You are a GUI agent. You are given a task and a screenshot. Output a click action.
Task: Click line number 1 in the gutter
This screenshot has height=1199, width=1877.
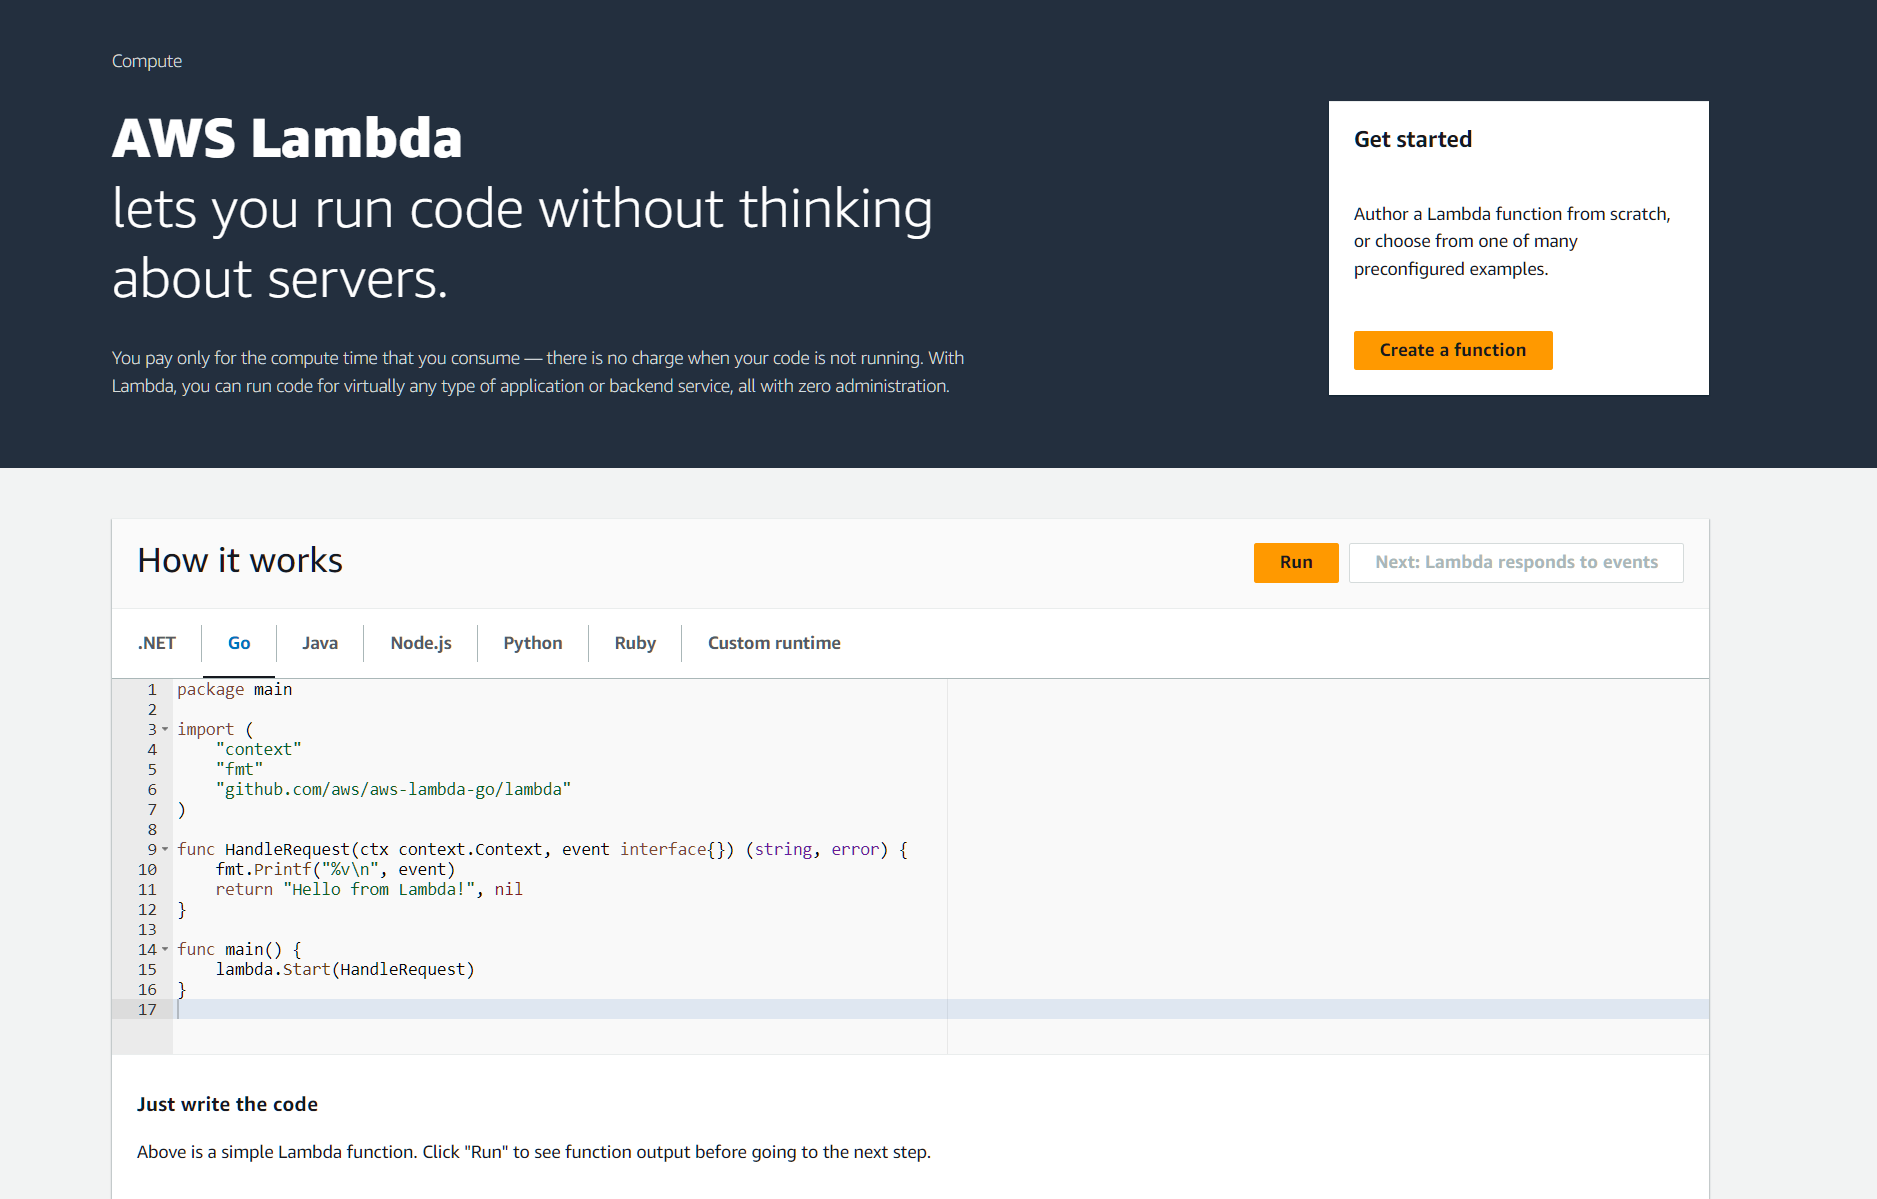[x=152, y=689]
